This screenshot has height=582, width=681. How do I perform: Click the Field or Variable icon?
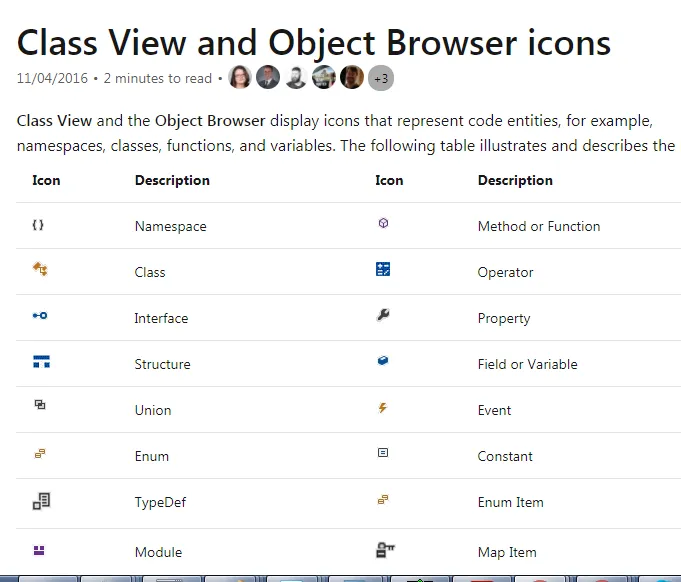click(x=383, y=361)
